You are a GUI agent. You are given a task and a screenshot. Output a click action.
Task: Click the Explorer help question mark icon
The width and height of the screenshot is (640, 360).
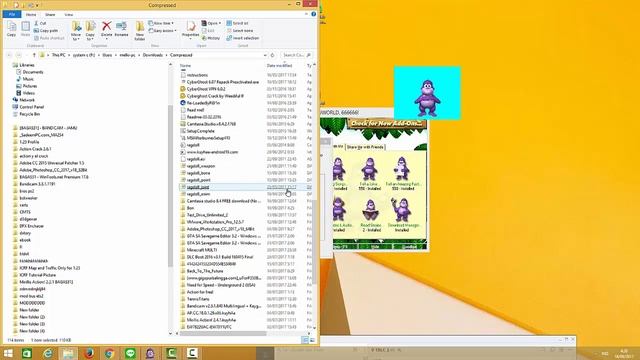point(313,14)
